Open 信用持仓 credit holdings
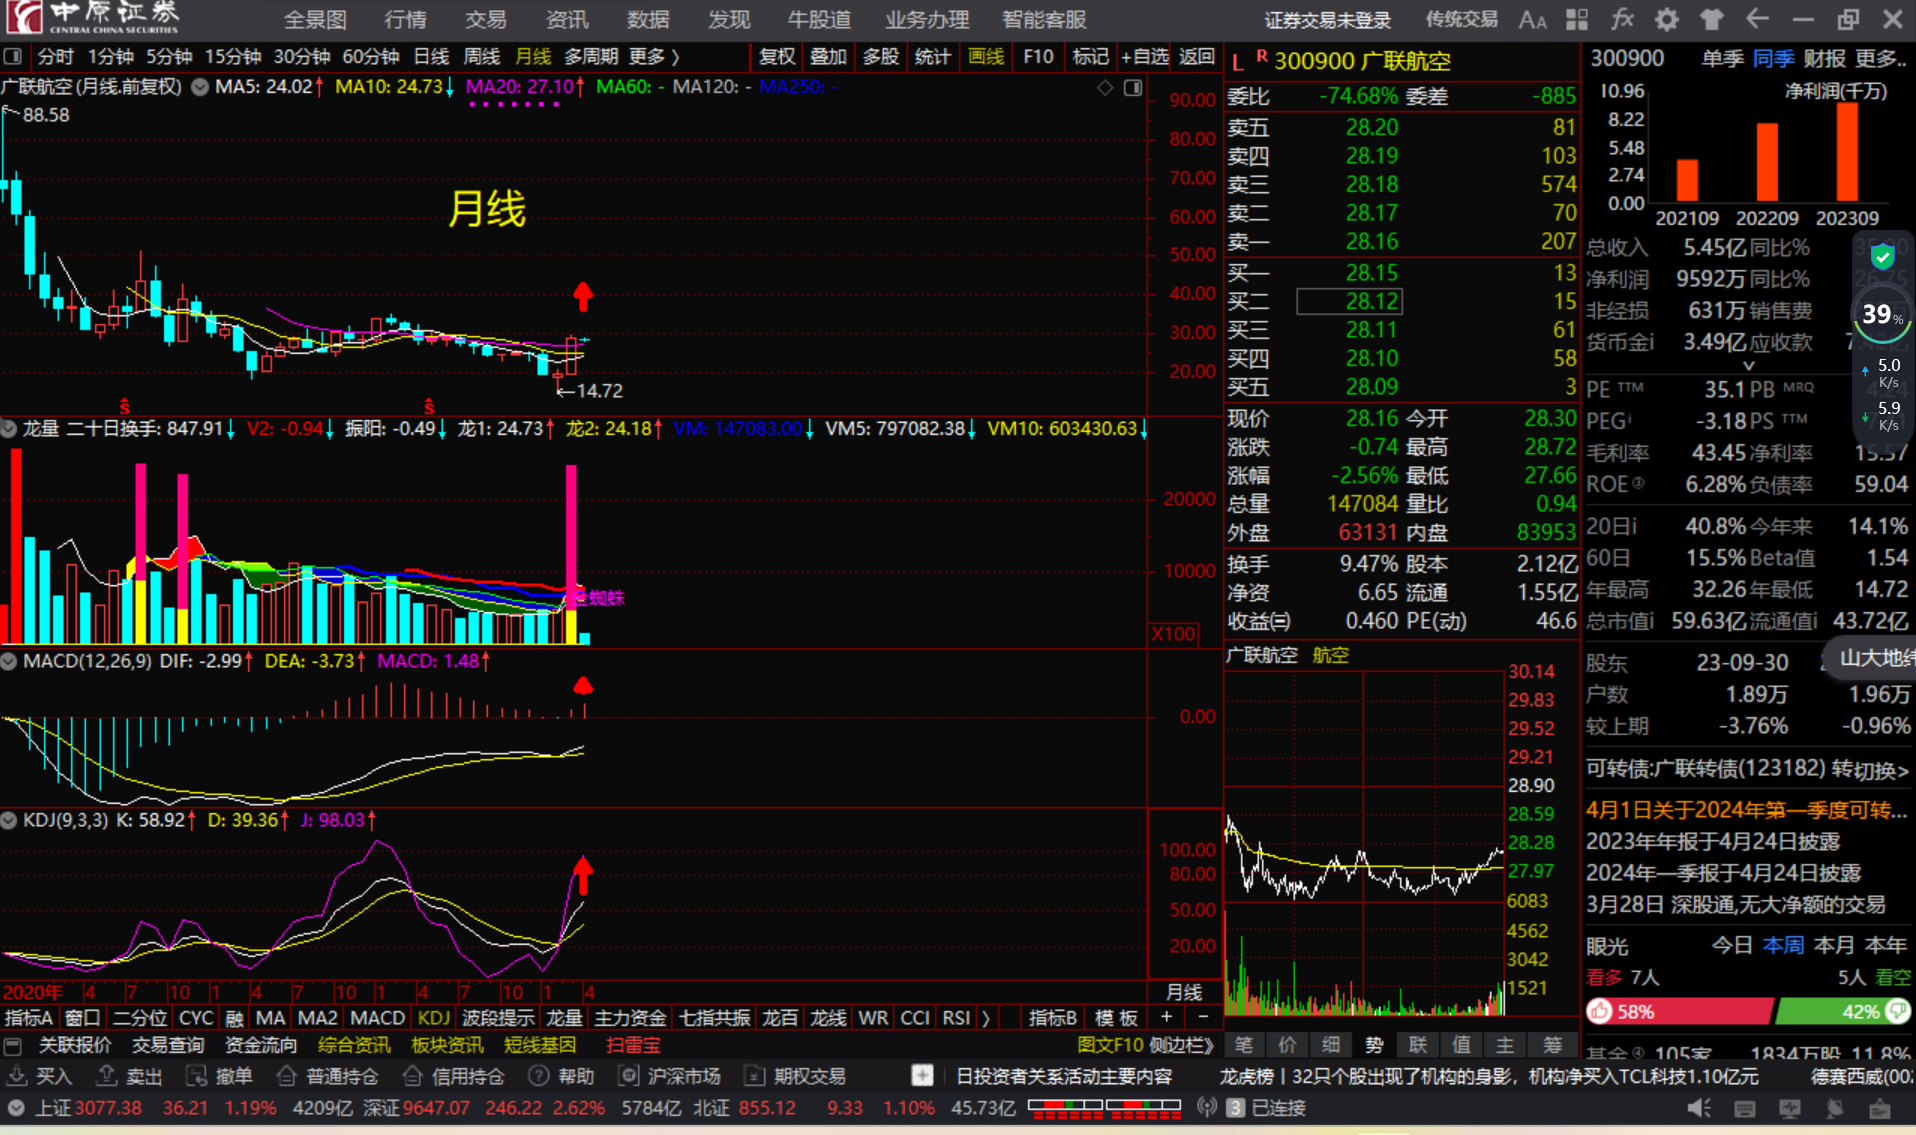1916x1135 pixels. [x=453, y=1076]
